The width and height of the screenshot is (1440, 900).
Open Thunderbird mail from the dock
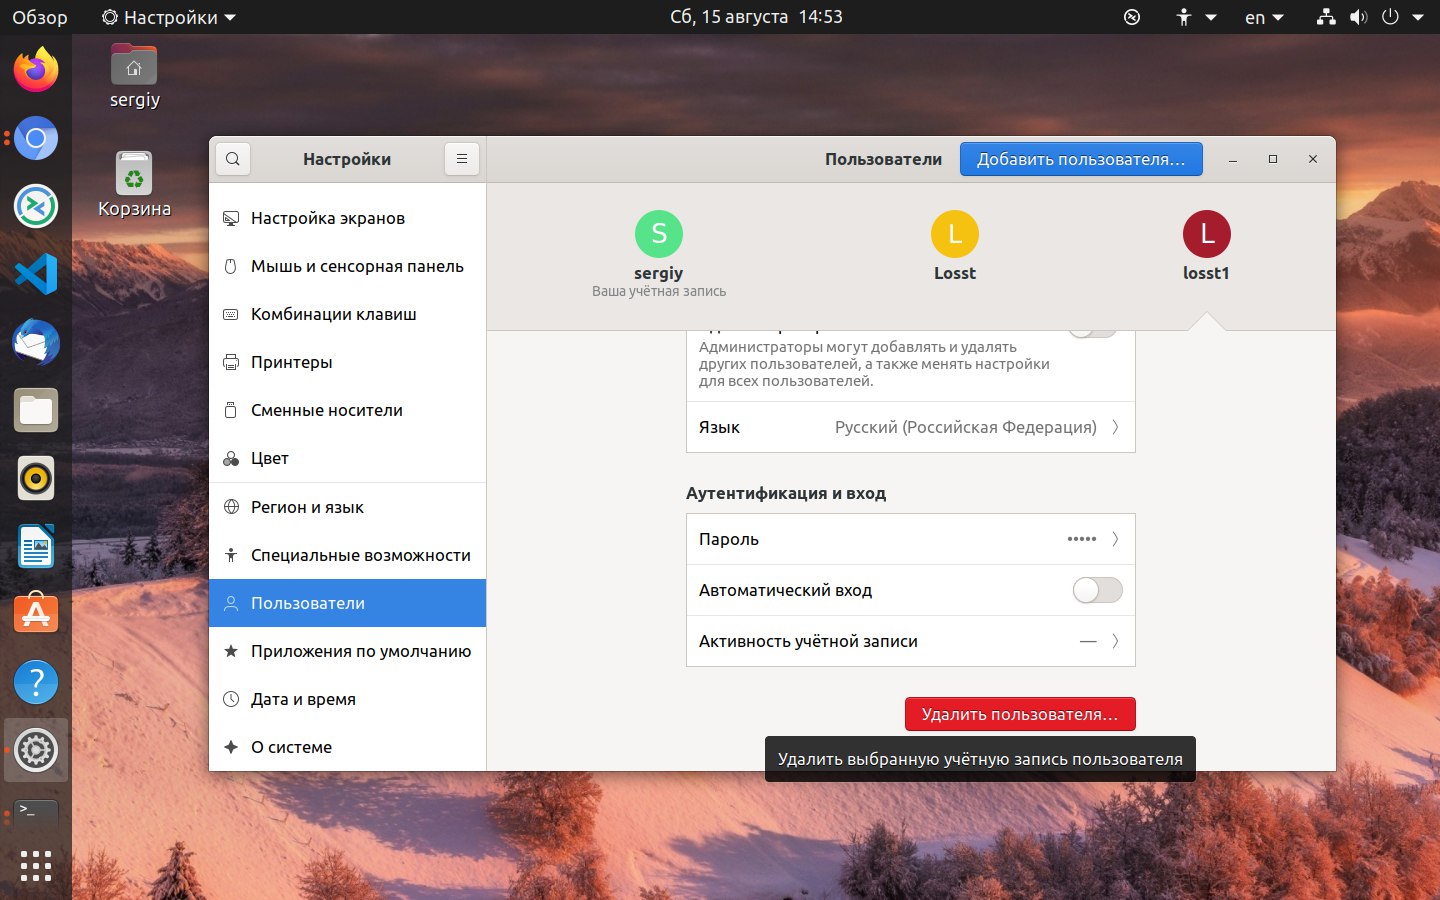coord(36,342)
